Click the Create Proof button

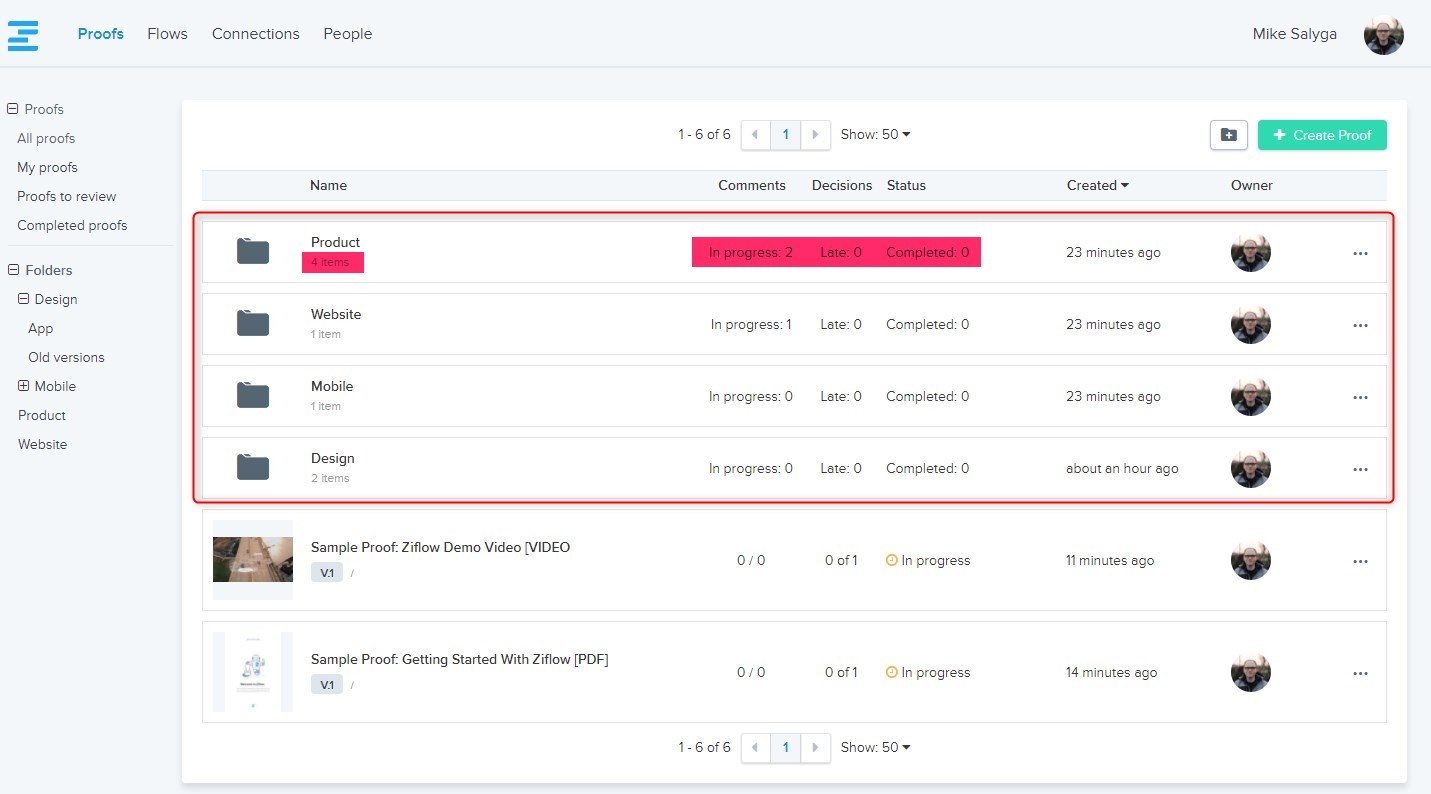point(1321,135)
